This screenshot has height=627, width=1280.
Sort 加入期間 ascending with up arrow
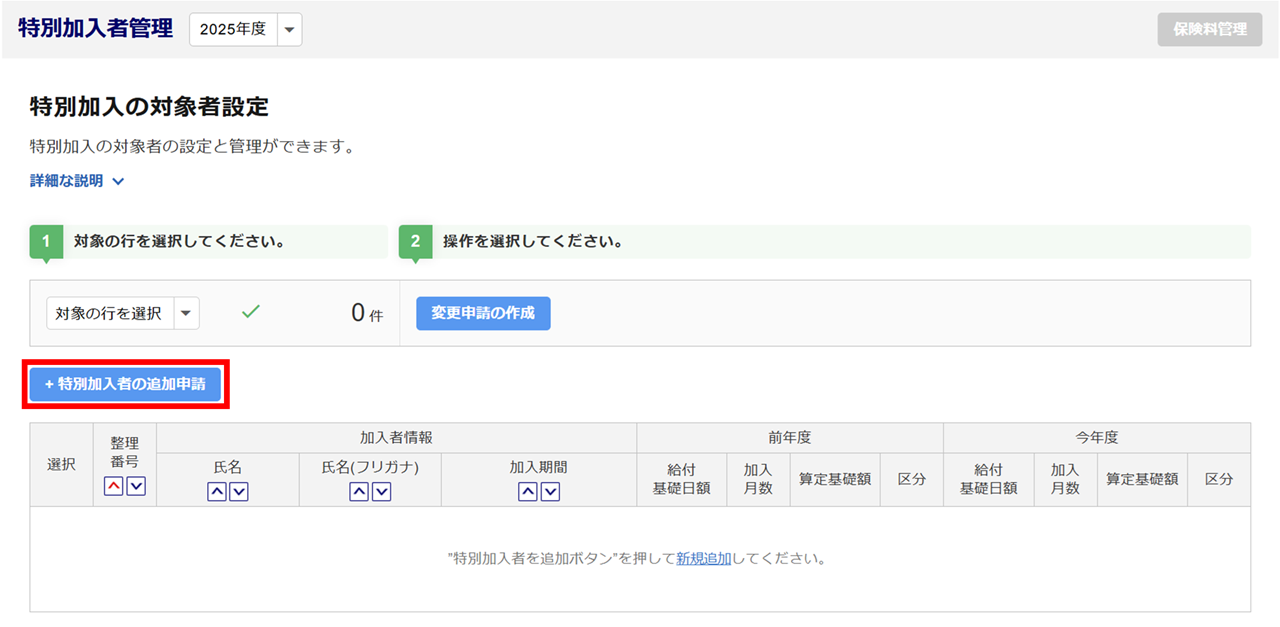click(x=528, y=491)
